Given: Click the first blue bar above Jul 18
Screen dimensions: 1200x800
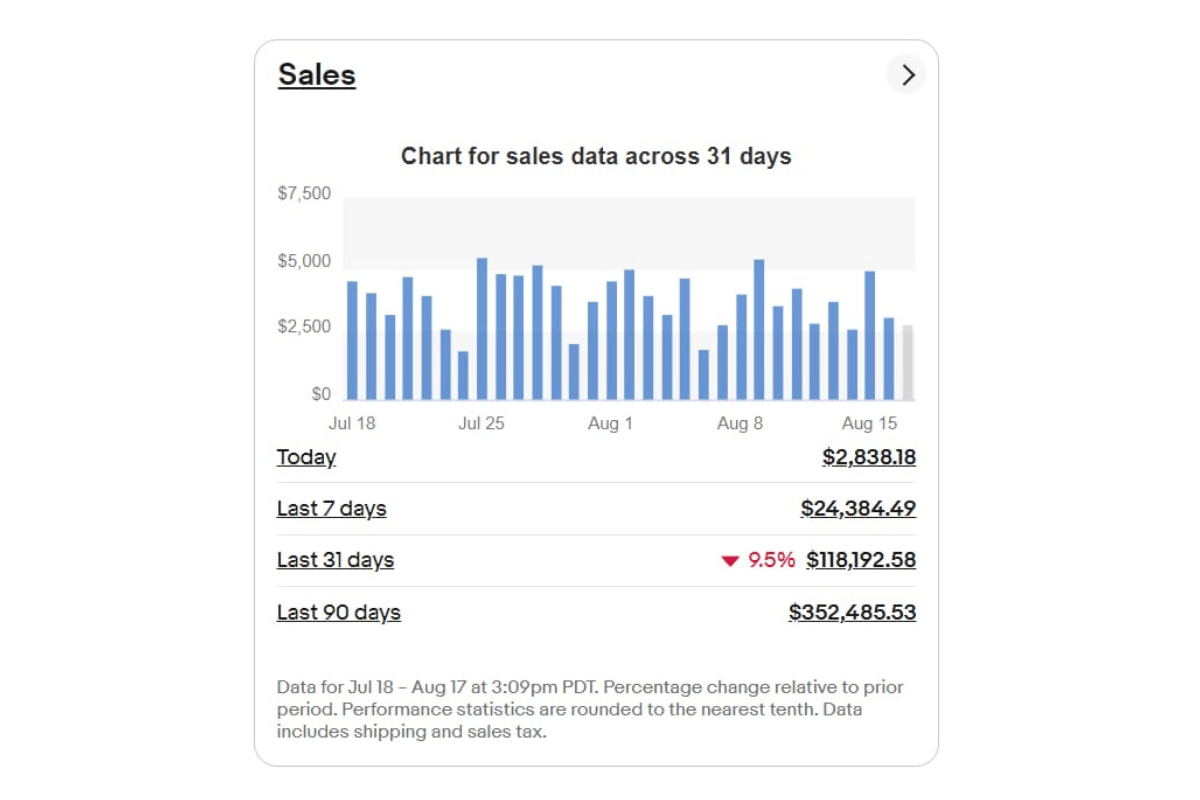Looking at the screenshot, I should pos(352,340).
